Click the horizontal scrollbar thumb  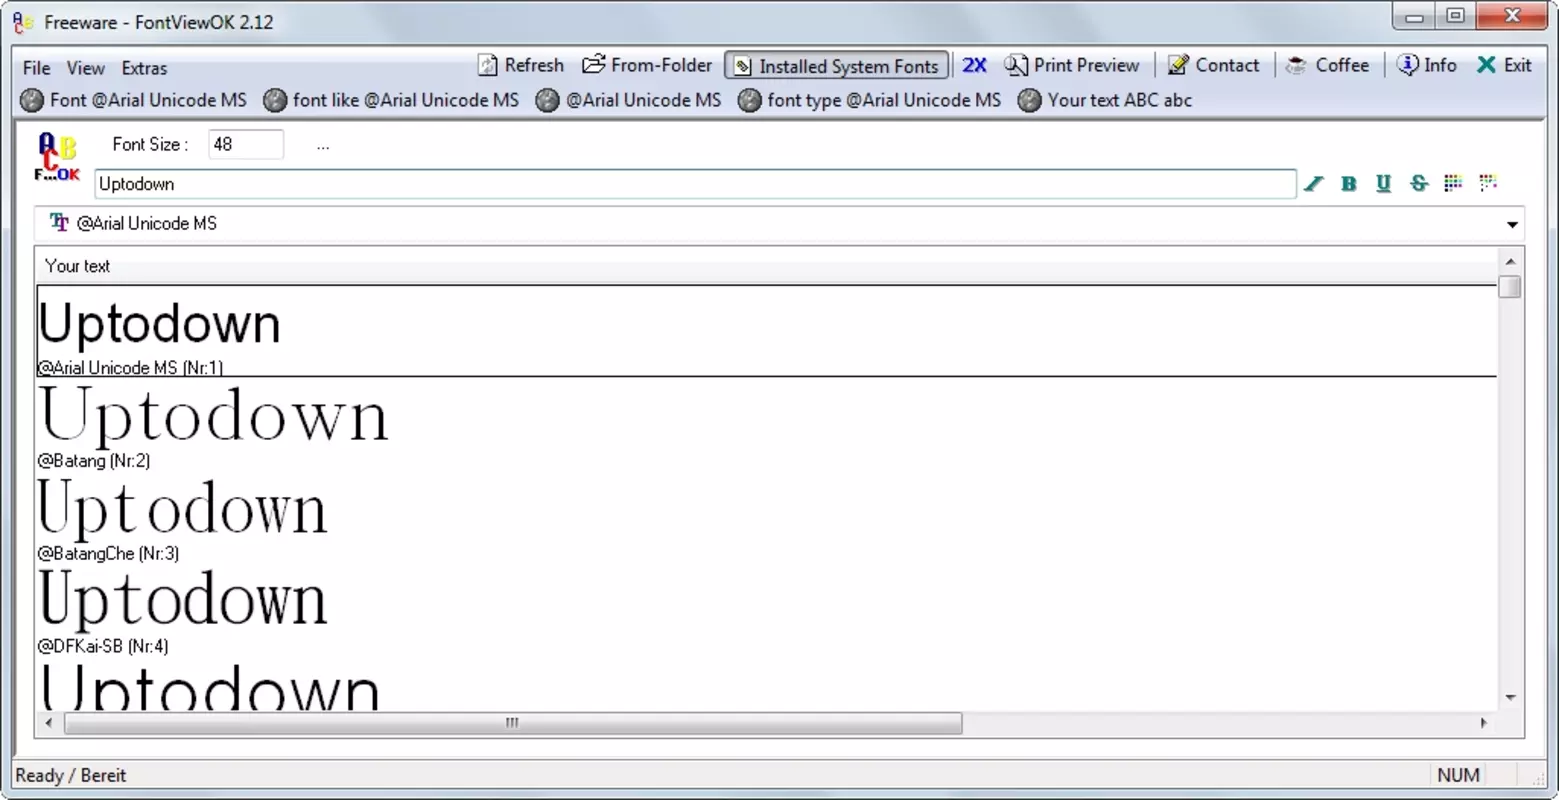click(x=513, y=723)
